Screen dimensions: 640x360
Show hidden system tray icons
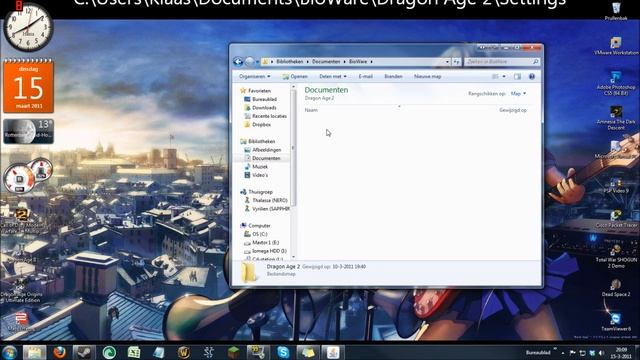tap(563, 353)
